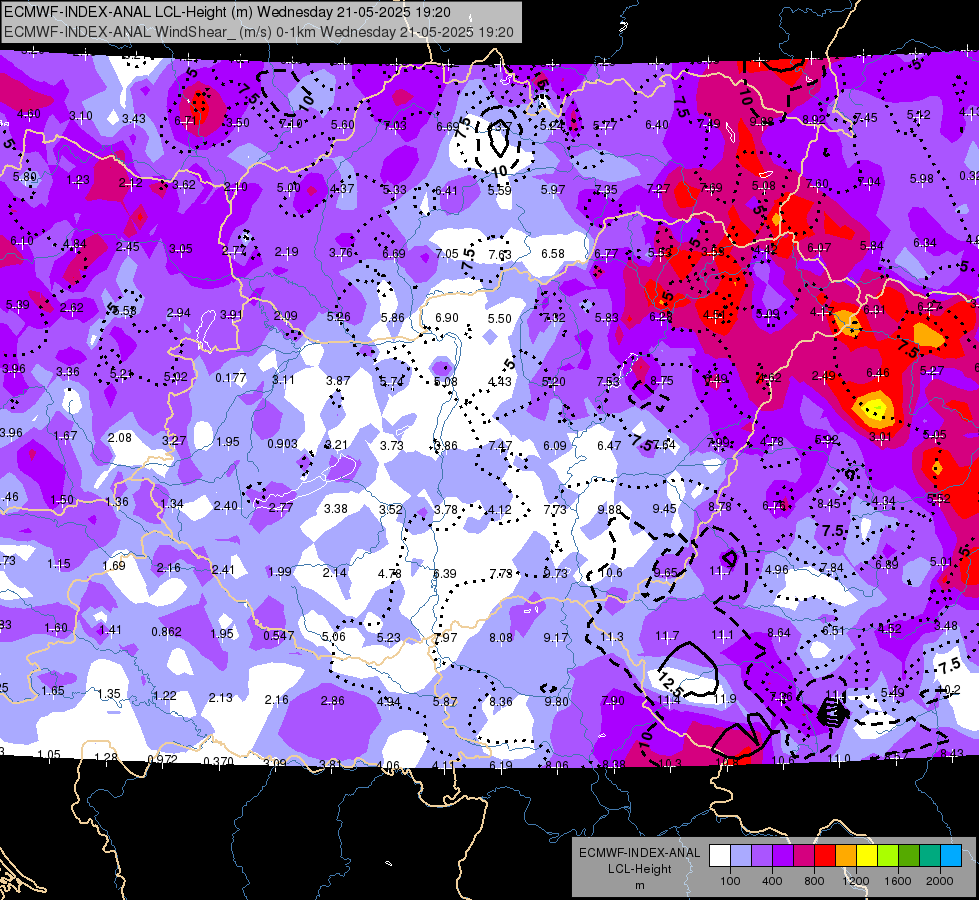Click the grid value 9.65
The width and height of the screenshot is (979, 900).
[x=666, y=573]
